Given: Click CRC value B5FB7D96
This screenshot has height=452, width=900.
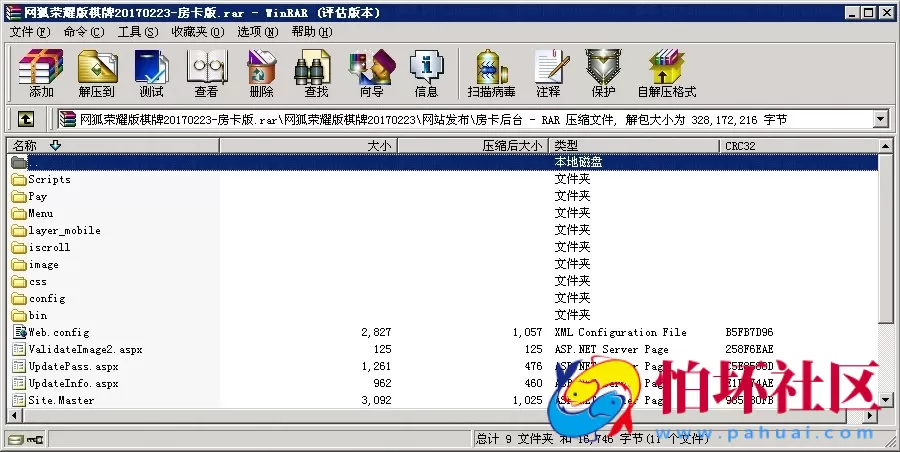Looking at the screenshot, I should [x=749, y=333].
